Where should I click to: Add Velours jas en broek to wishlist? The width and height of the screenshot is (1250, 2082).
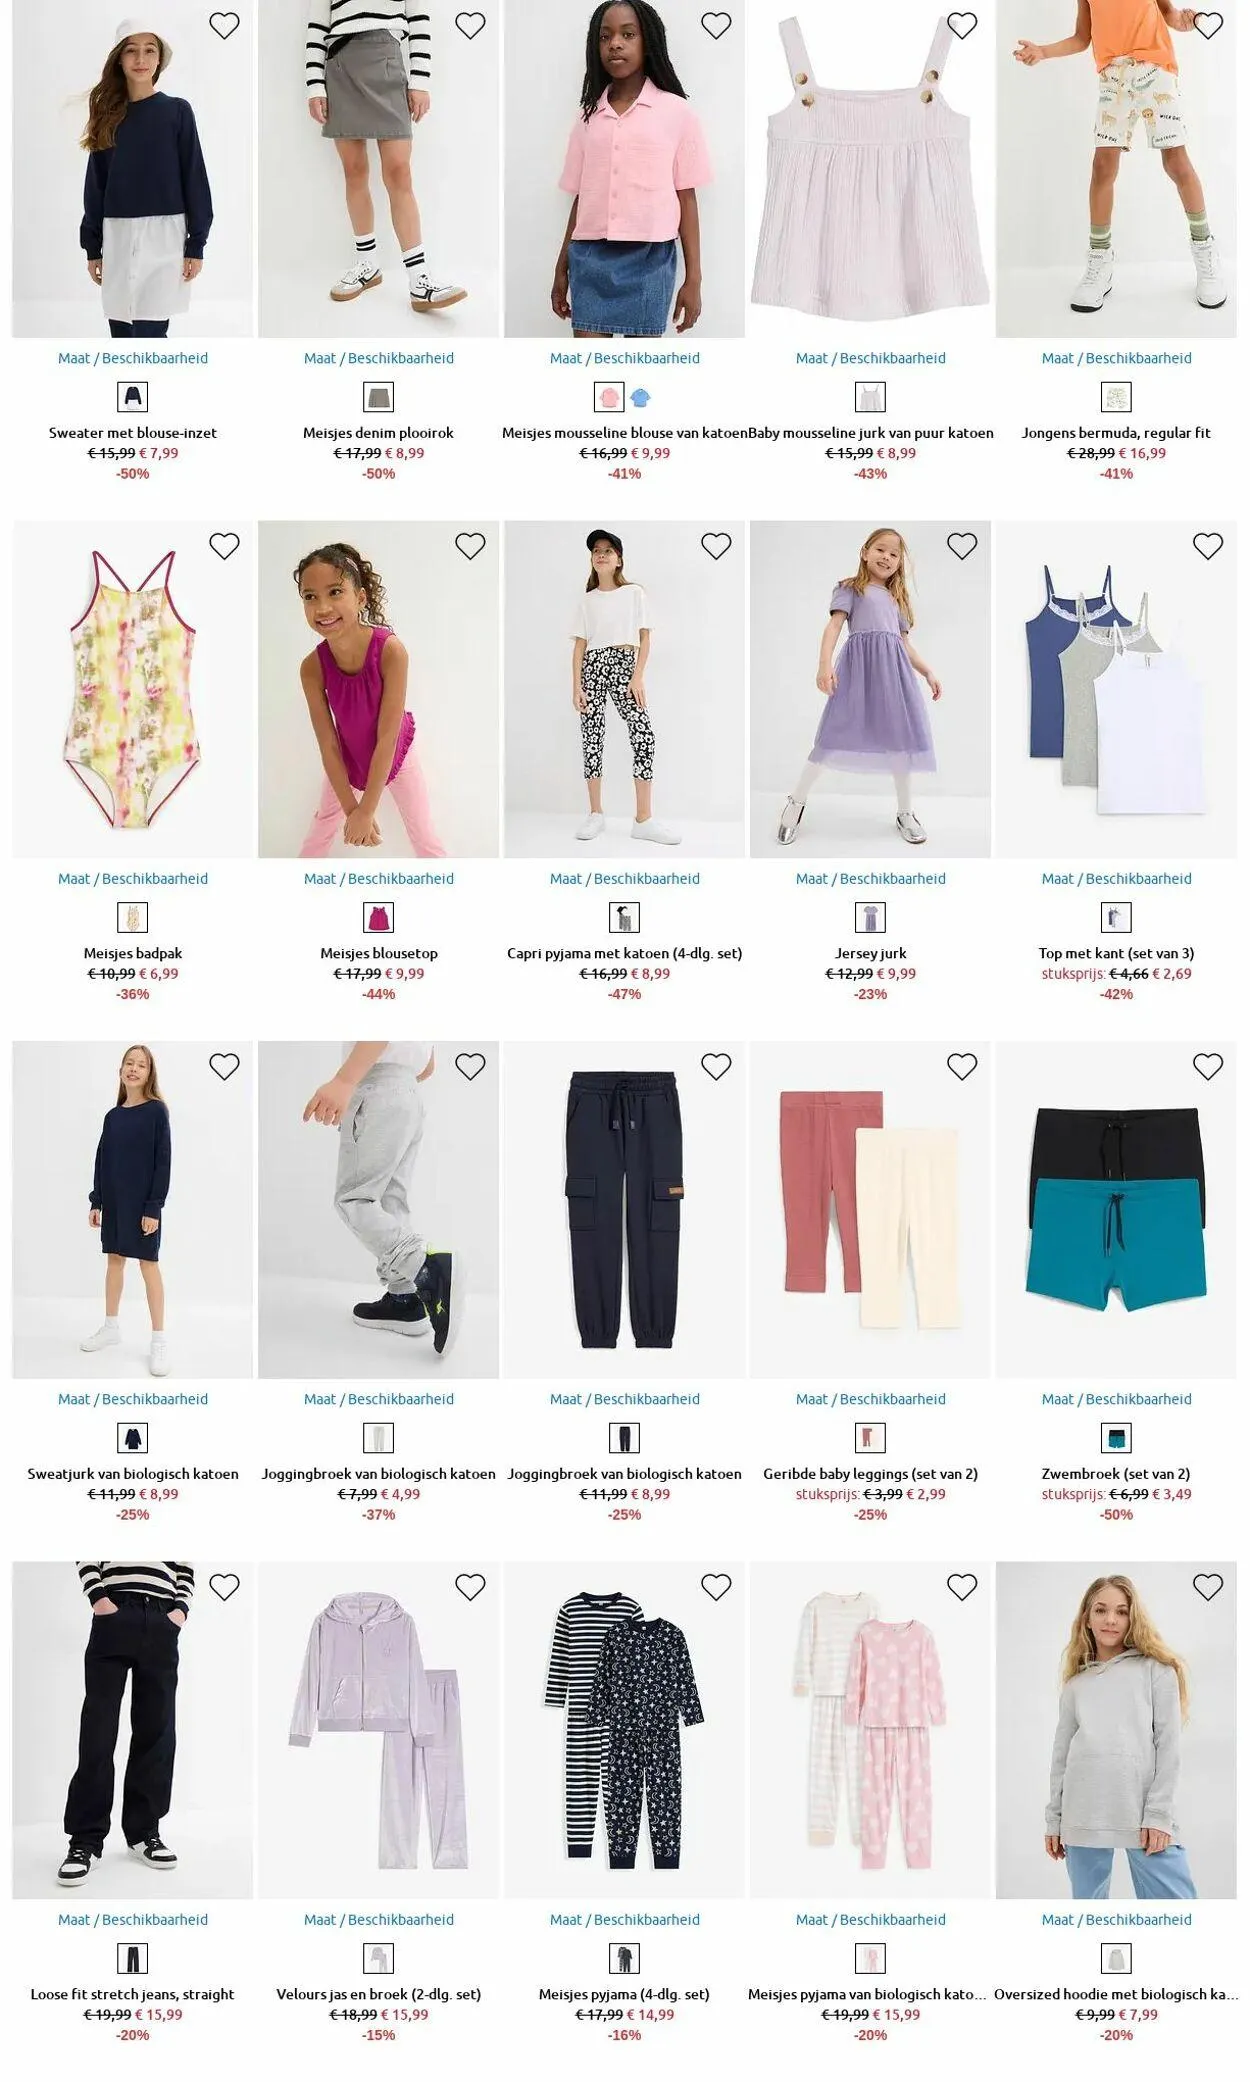[470, 1587]
